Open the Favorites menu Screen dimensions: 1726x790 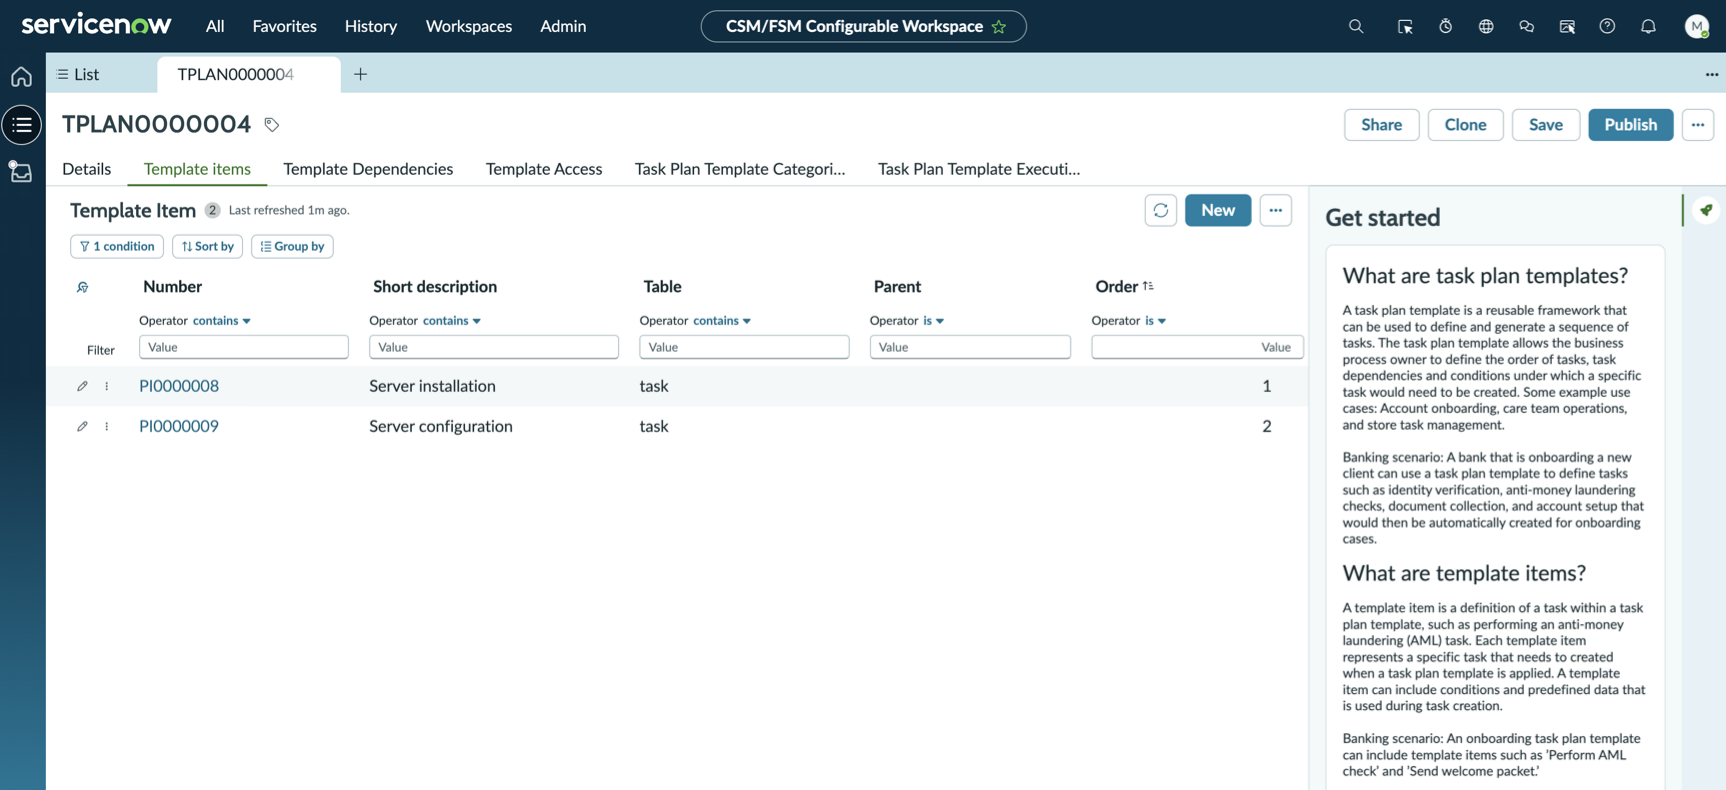tap(284, 26)
